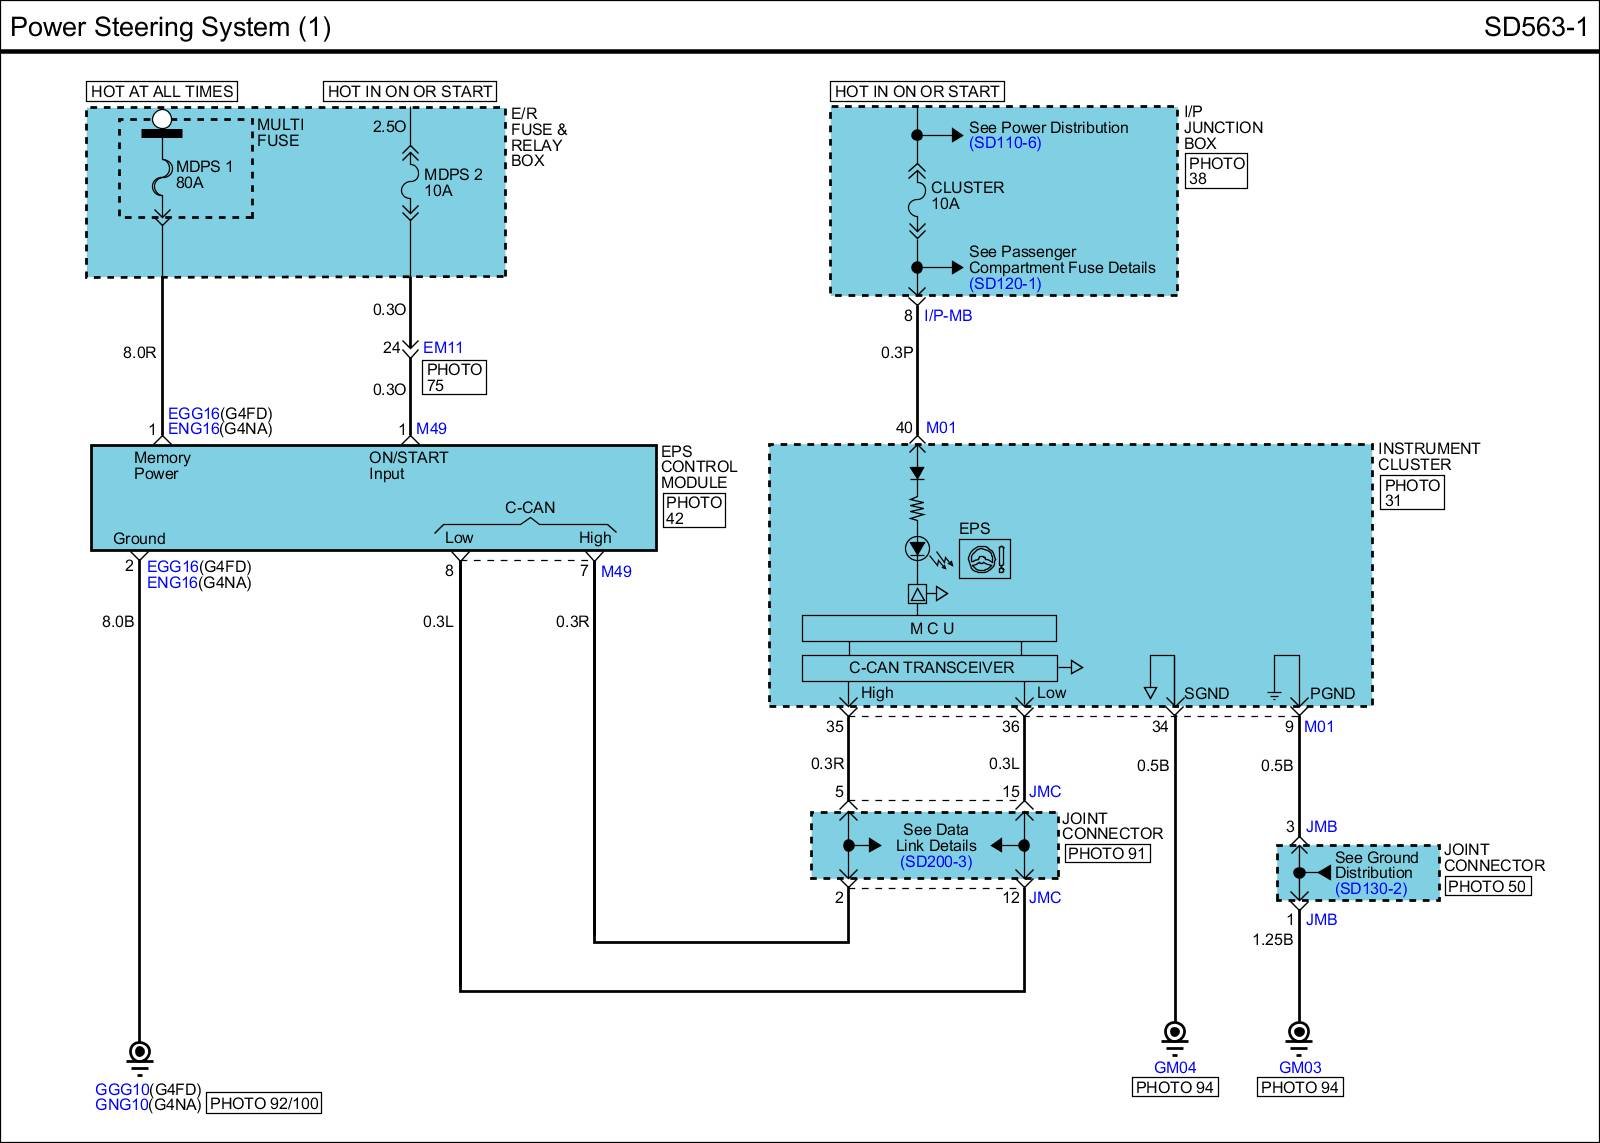Click the ground symbol above GM03

1299,1033
